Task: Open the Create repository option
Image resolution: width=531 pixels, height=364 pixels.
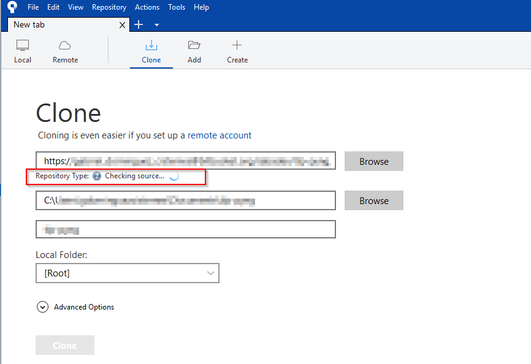Action: (237, 51)
